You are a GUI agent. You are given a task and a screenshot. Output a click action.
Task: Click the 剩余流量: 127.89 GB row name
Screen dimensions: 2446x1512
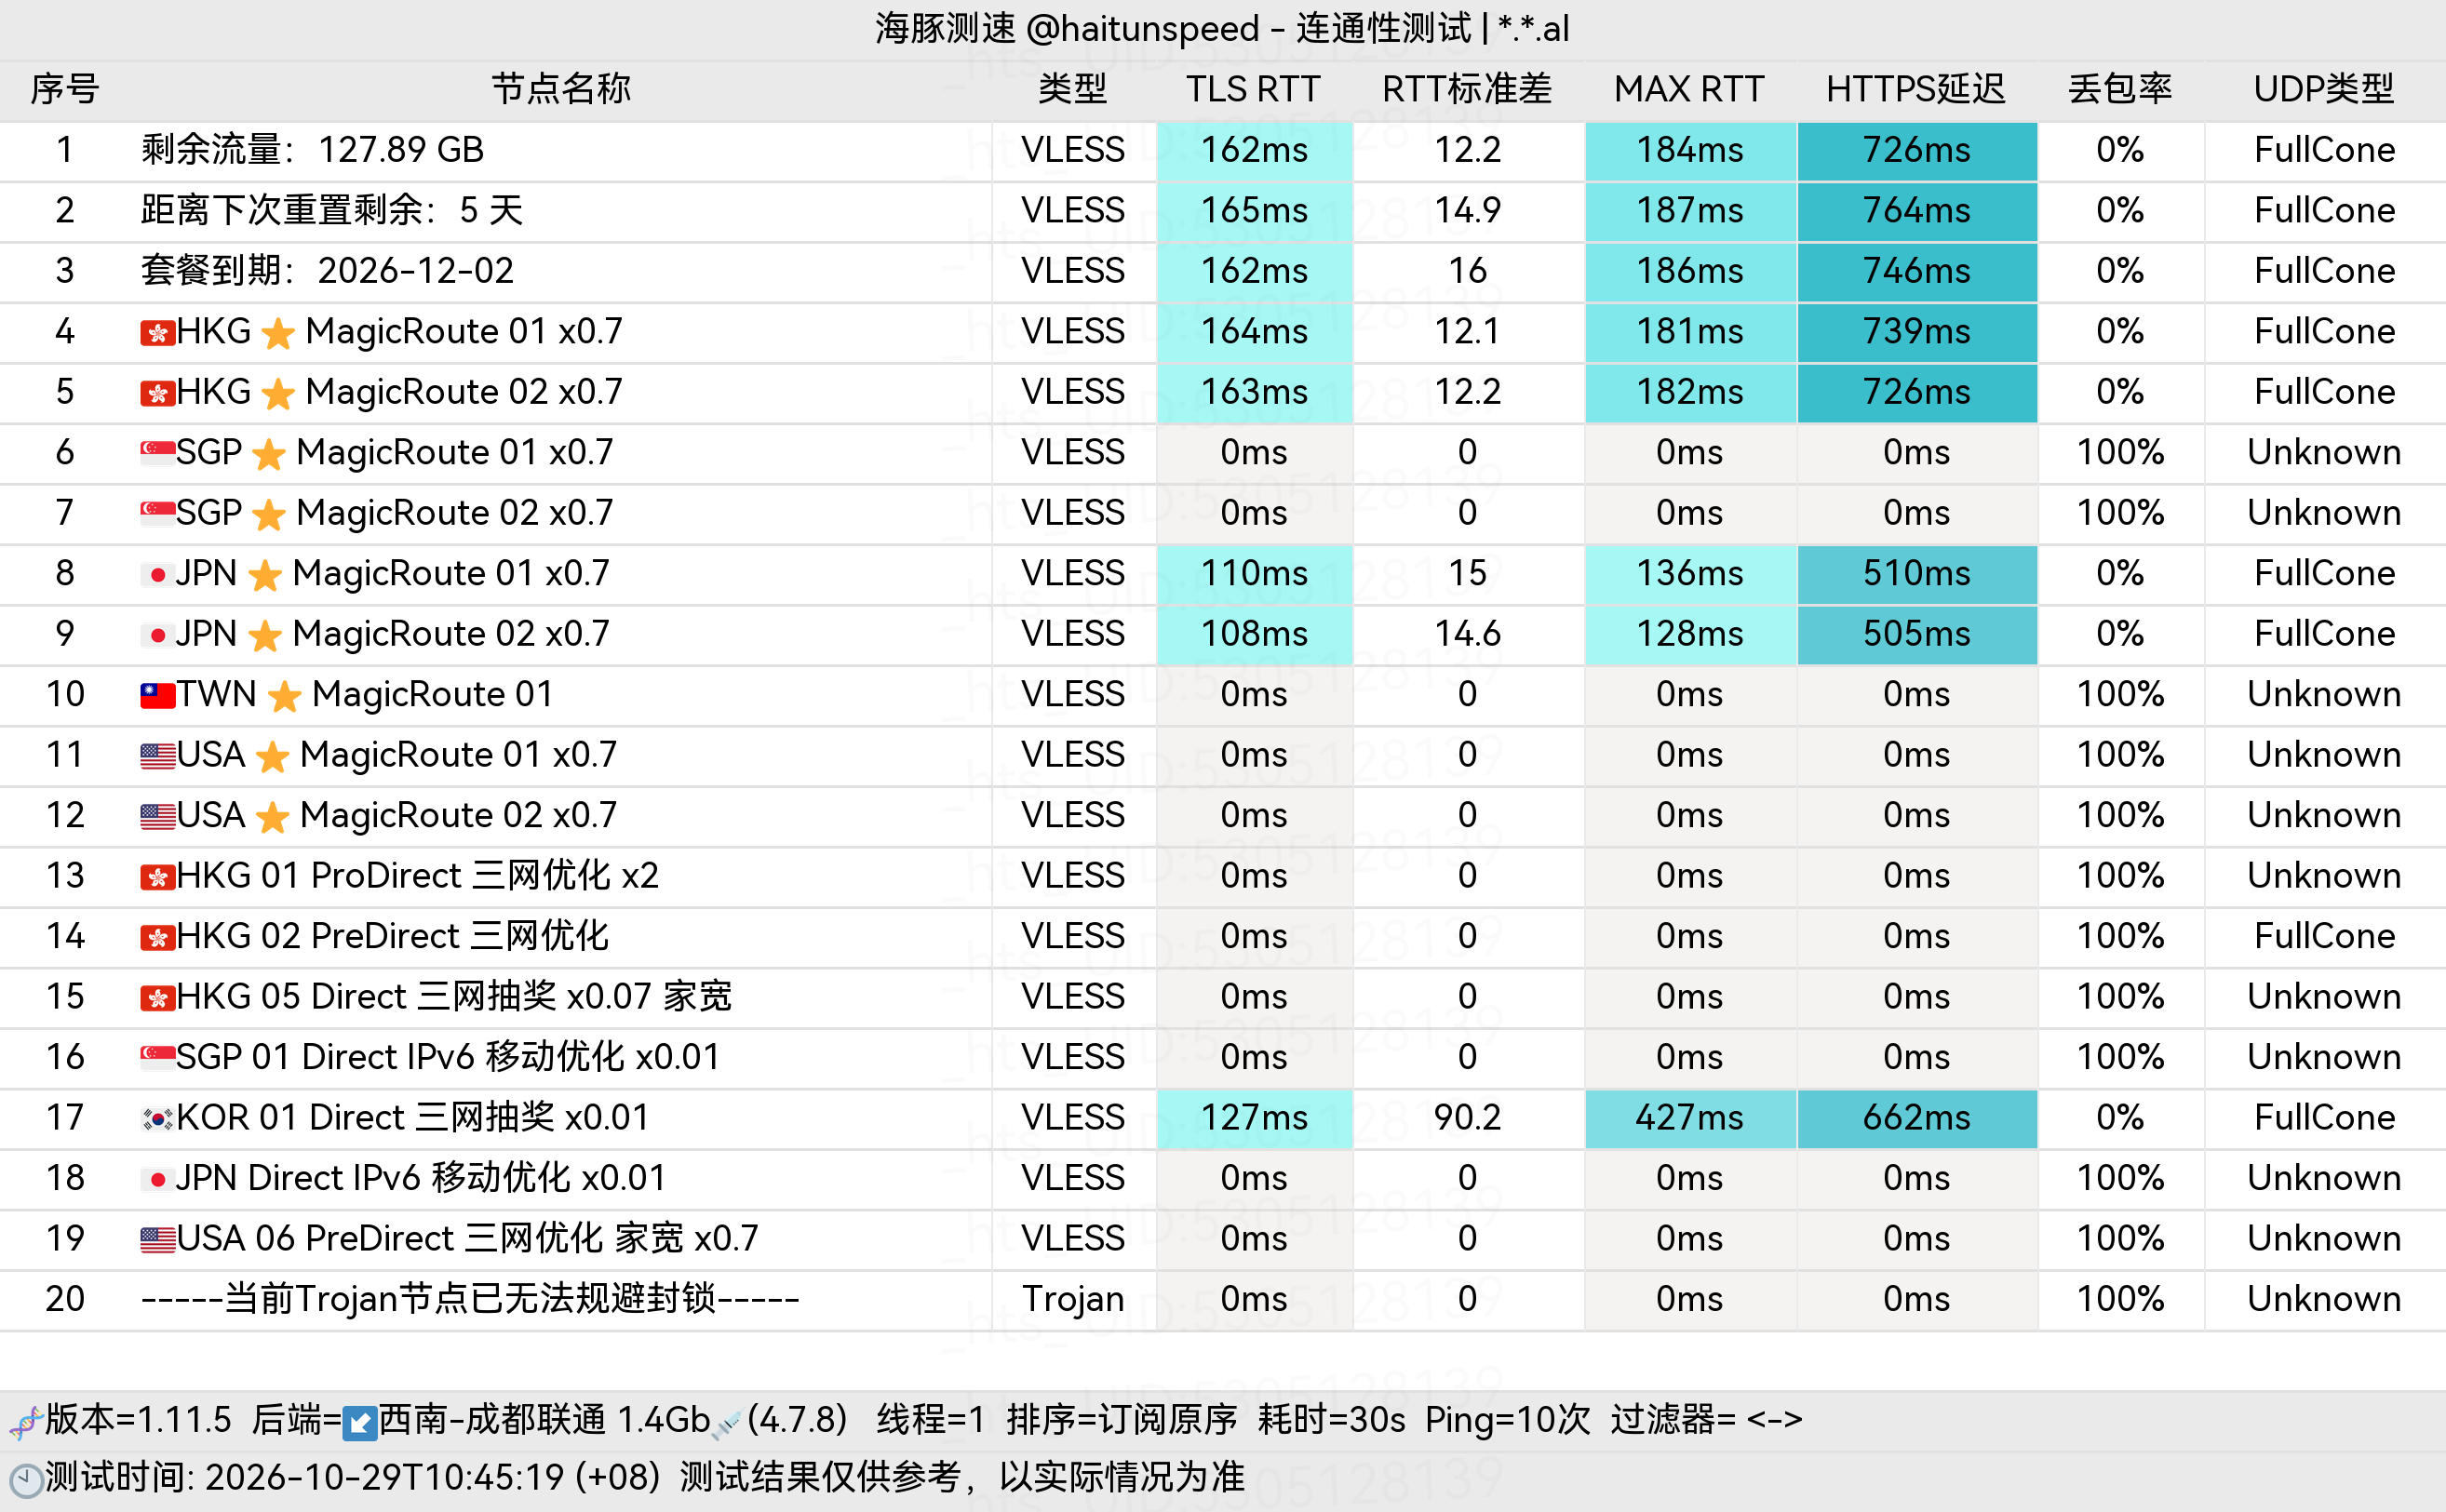(313, 151)
